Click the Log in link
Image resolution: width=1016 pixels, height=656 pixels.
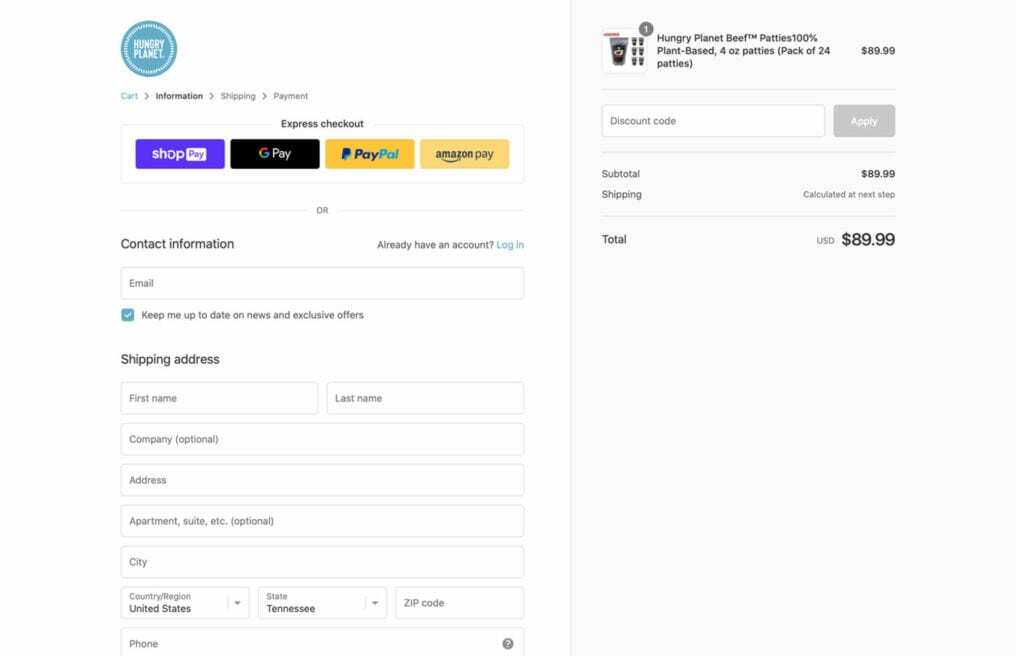pyautogui.click(x=510, y=245)
